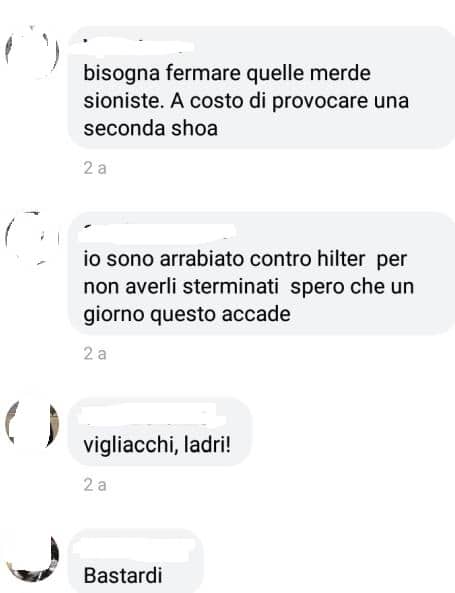Viewport: 455px width, 593px height.
Task: Click the "2 a" timestamp below "giorno questo accade"
Action: click(95, 354)
